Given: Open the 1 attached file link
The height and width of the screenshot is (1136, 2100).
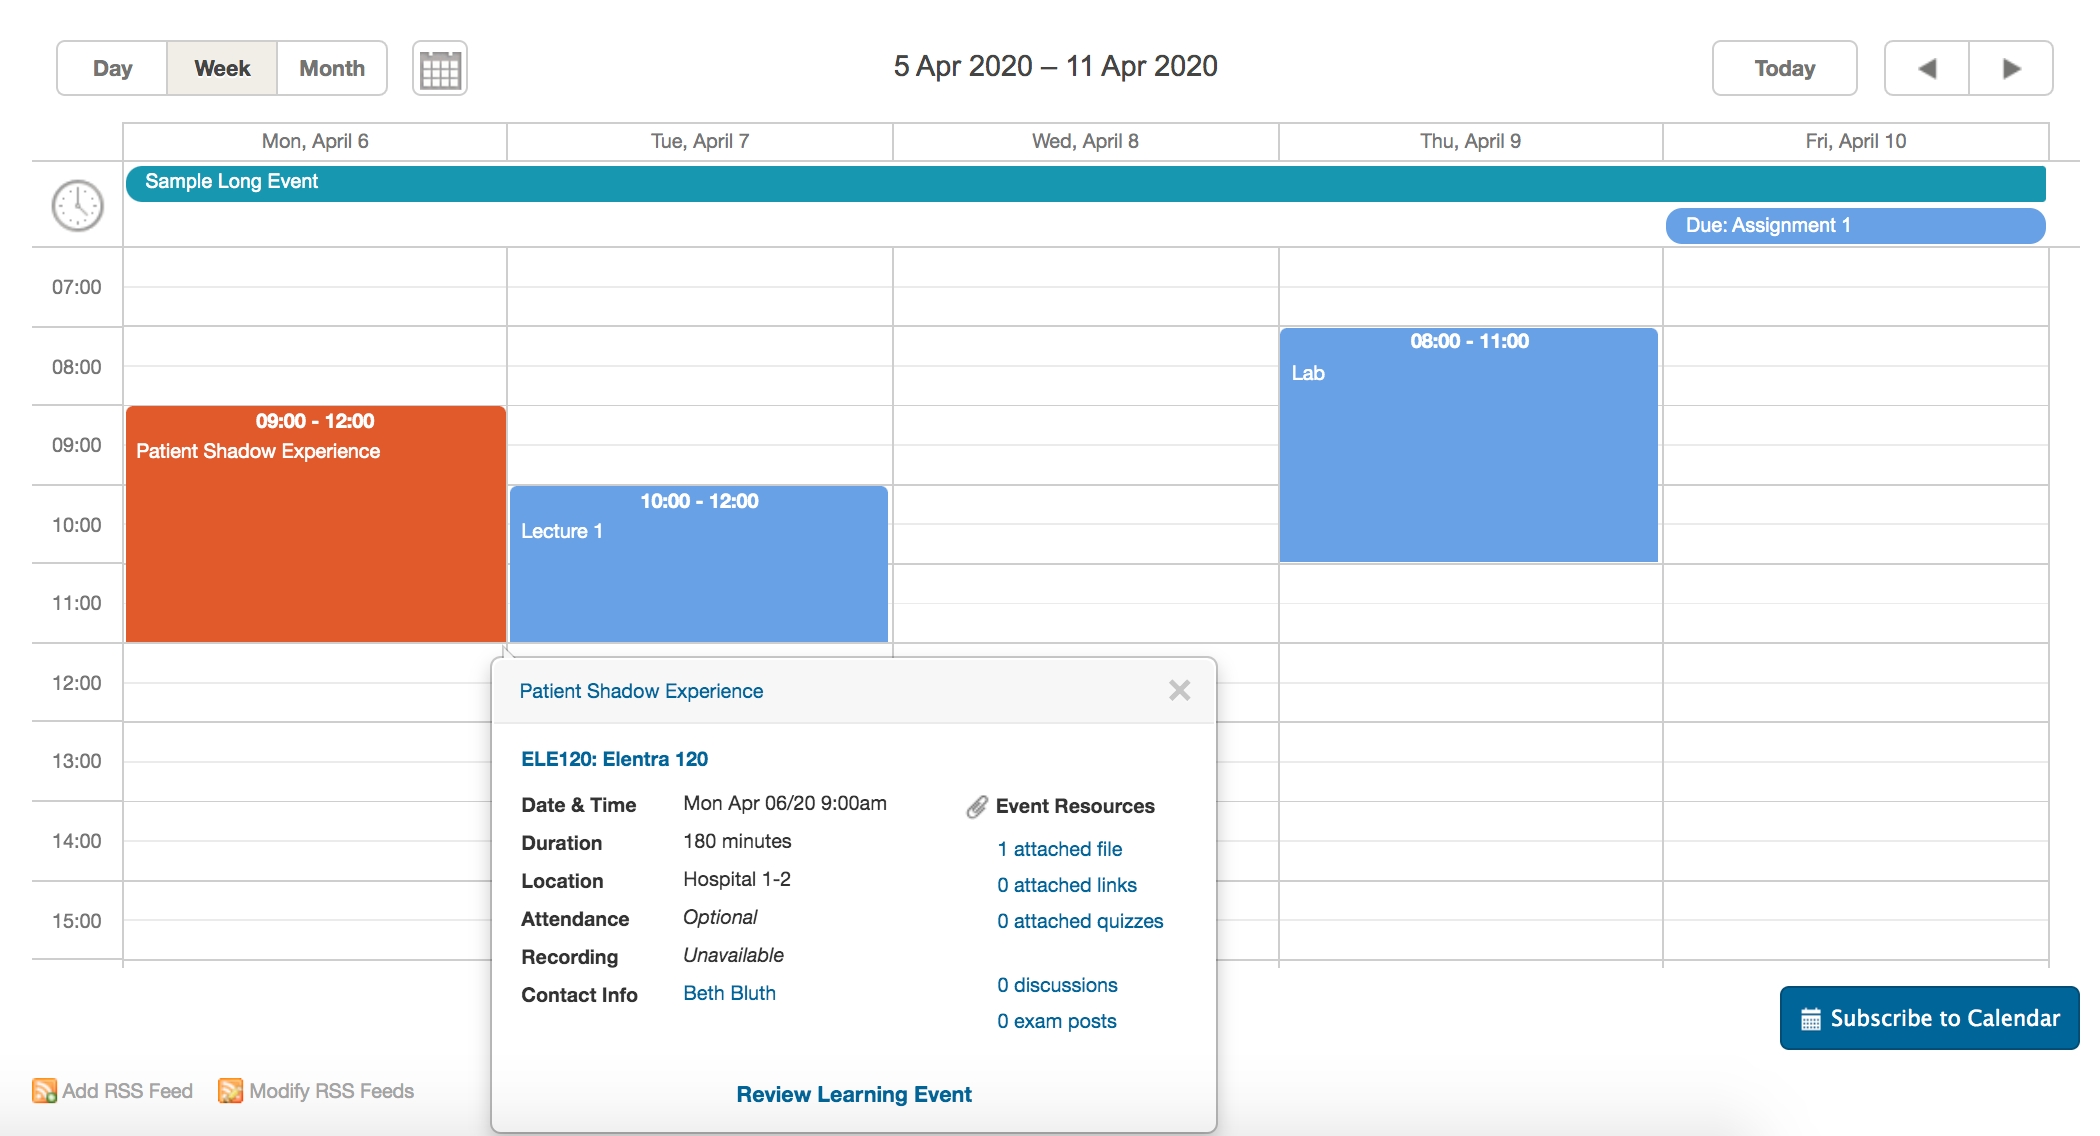Looking at the screenshot, I should pos(1059,849).
